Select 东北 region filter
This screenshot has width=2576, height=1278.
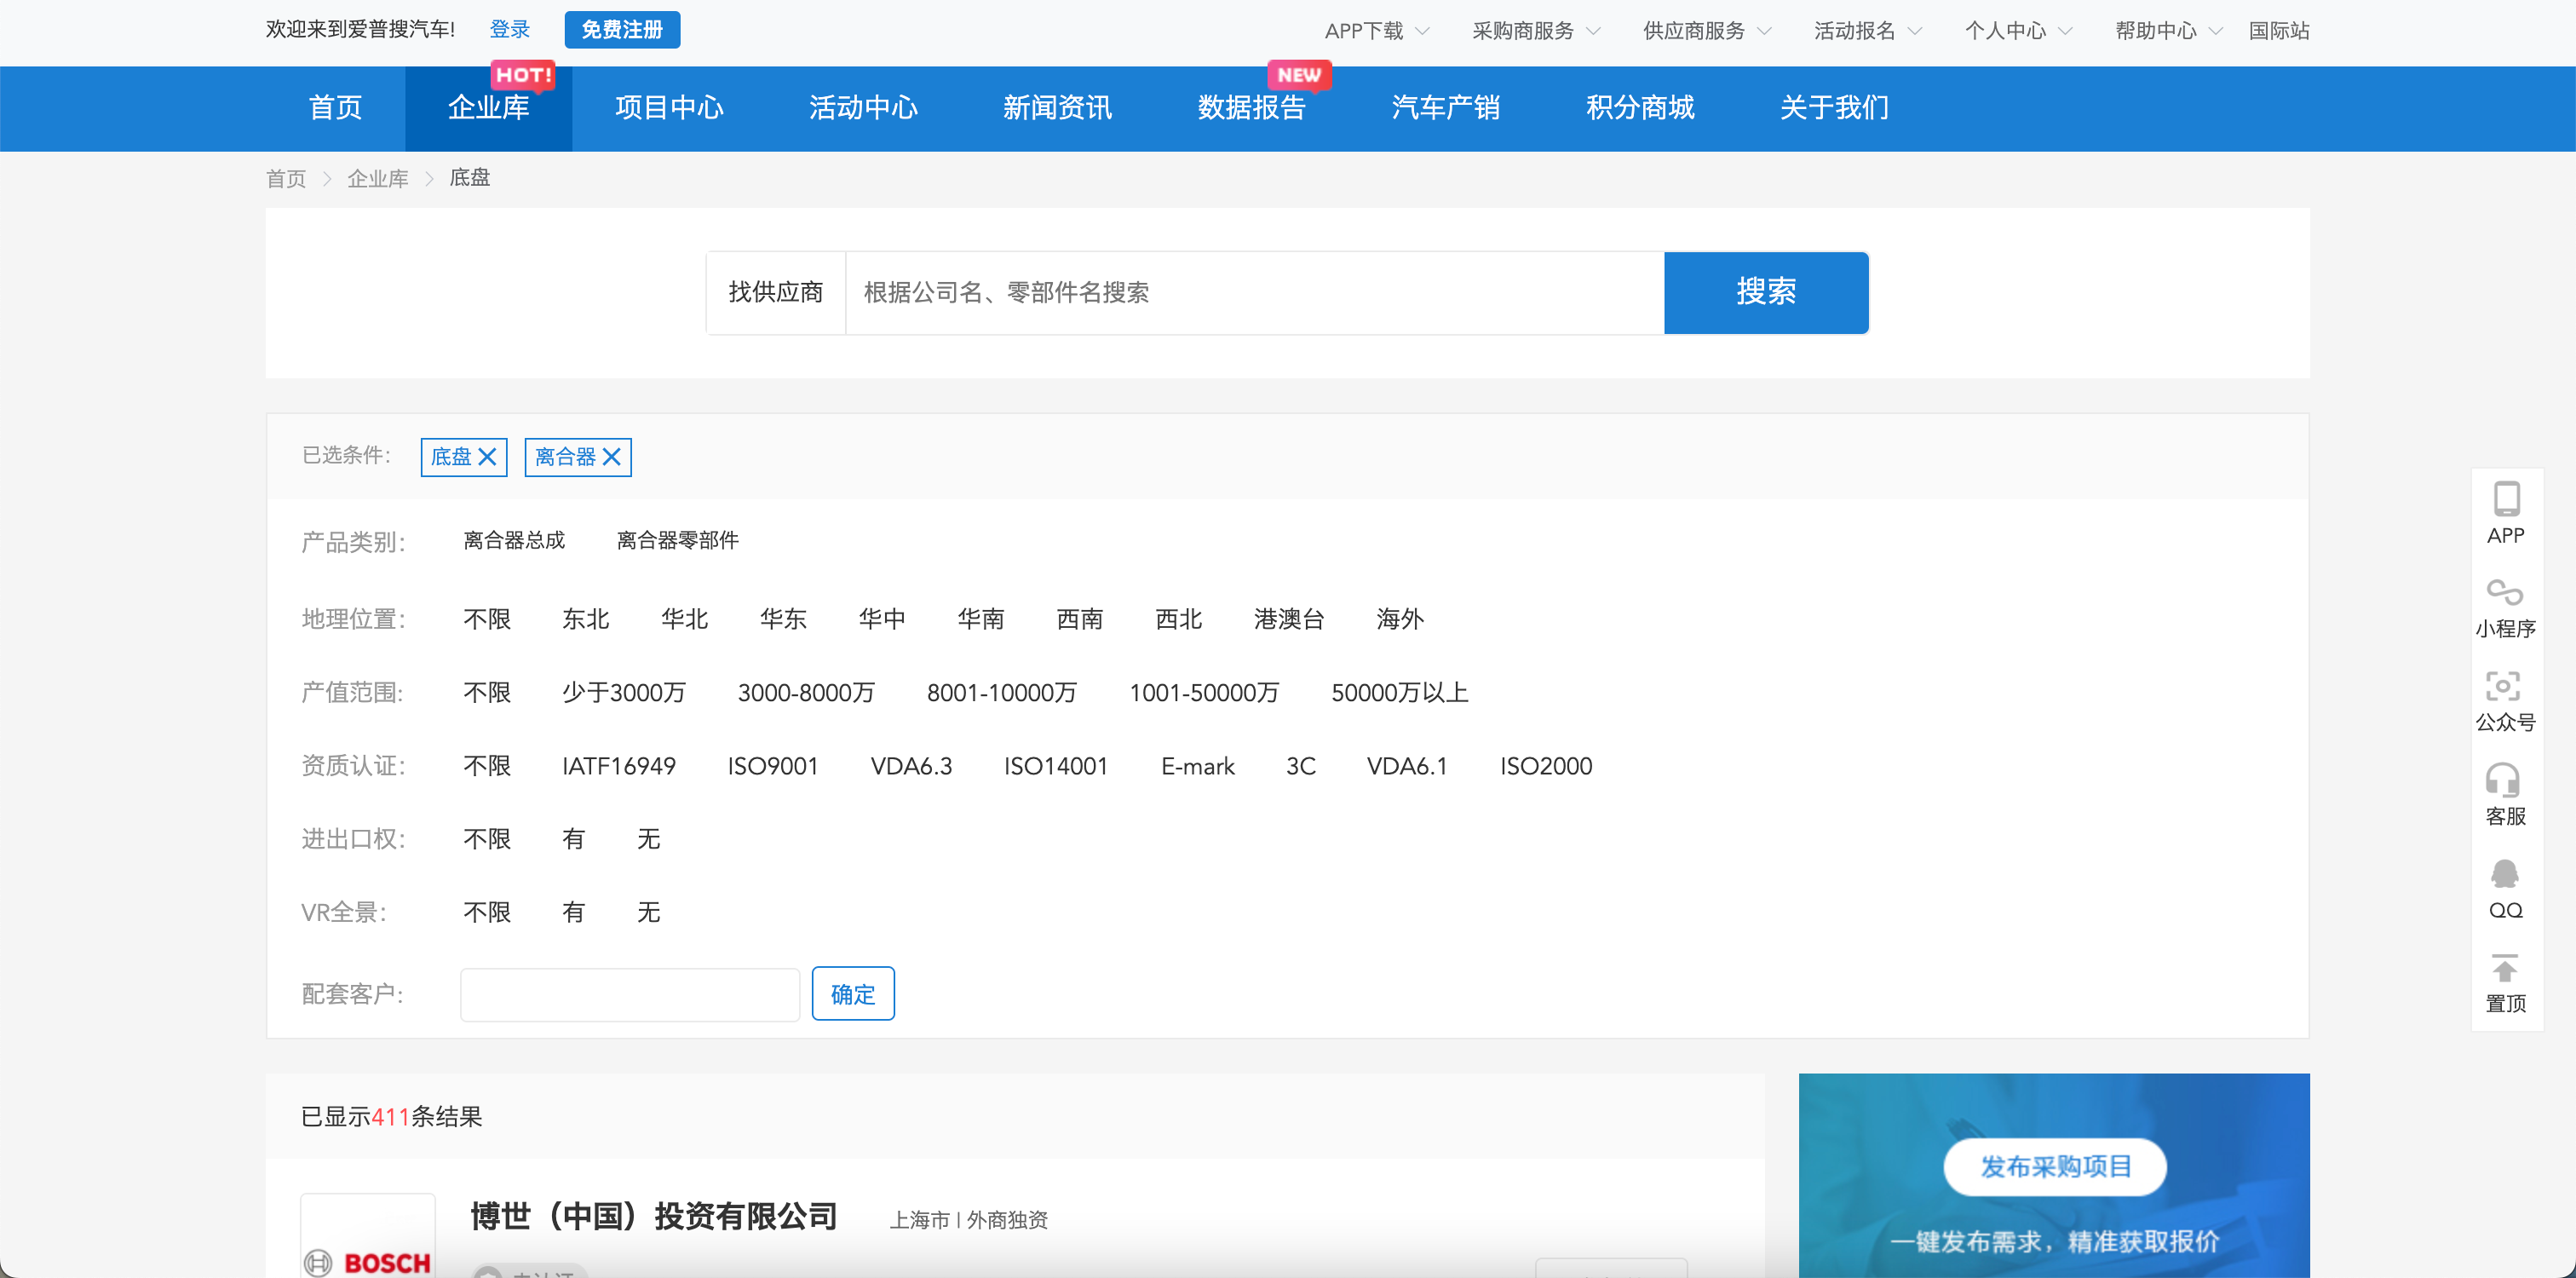pos(585,620)
